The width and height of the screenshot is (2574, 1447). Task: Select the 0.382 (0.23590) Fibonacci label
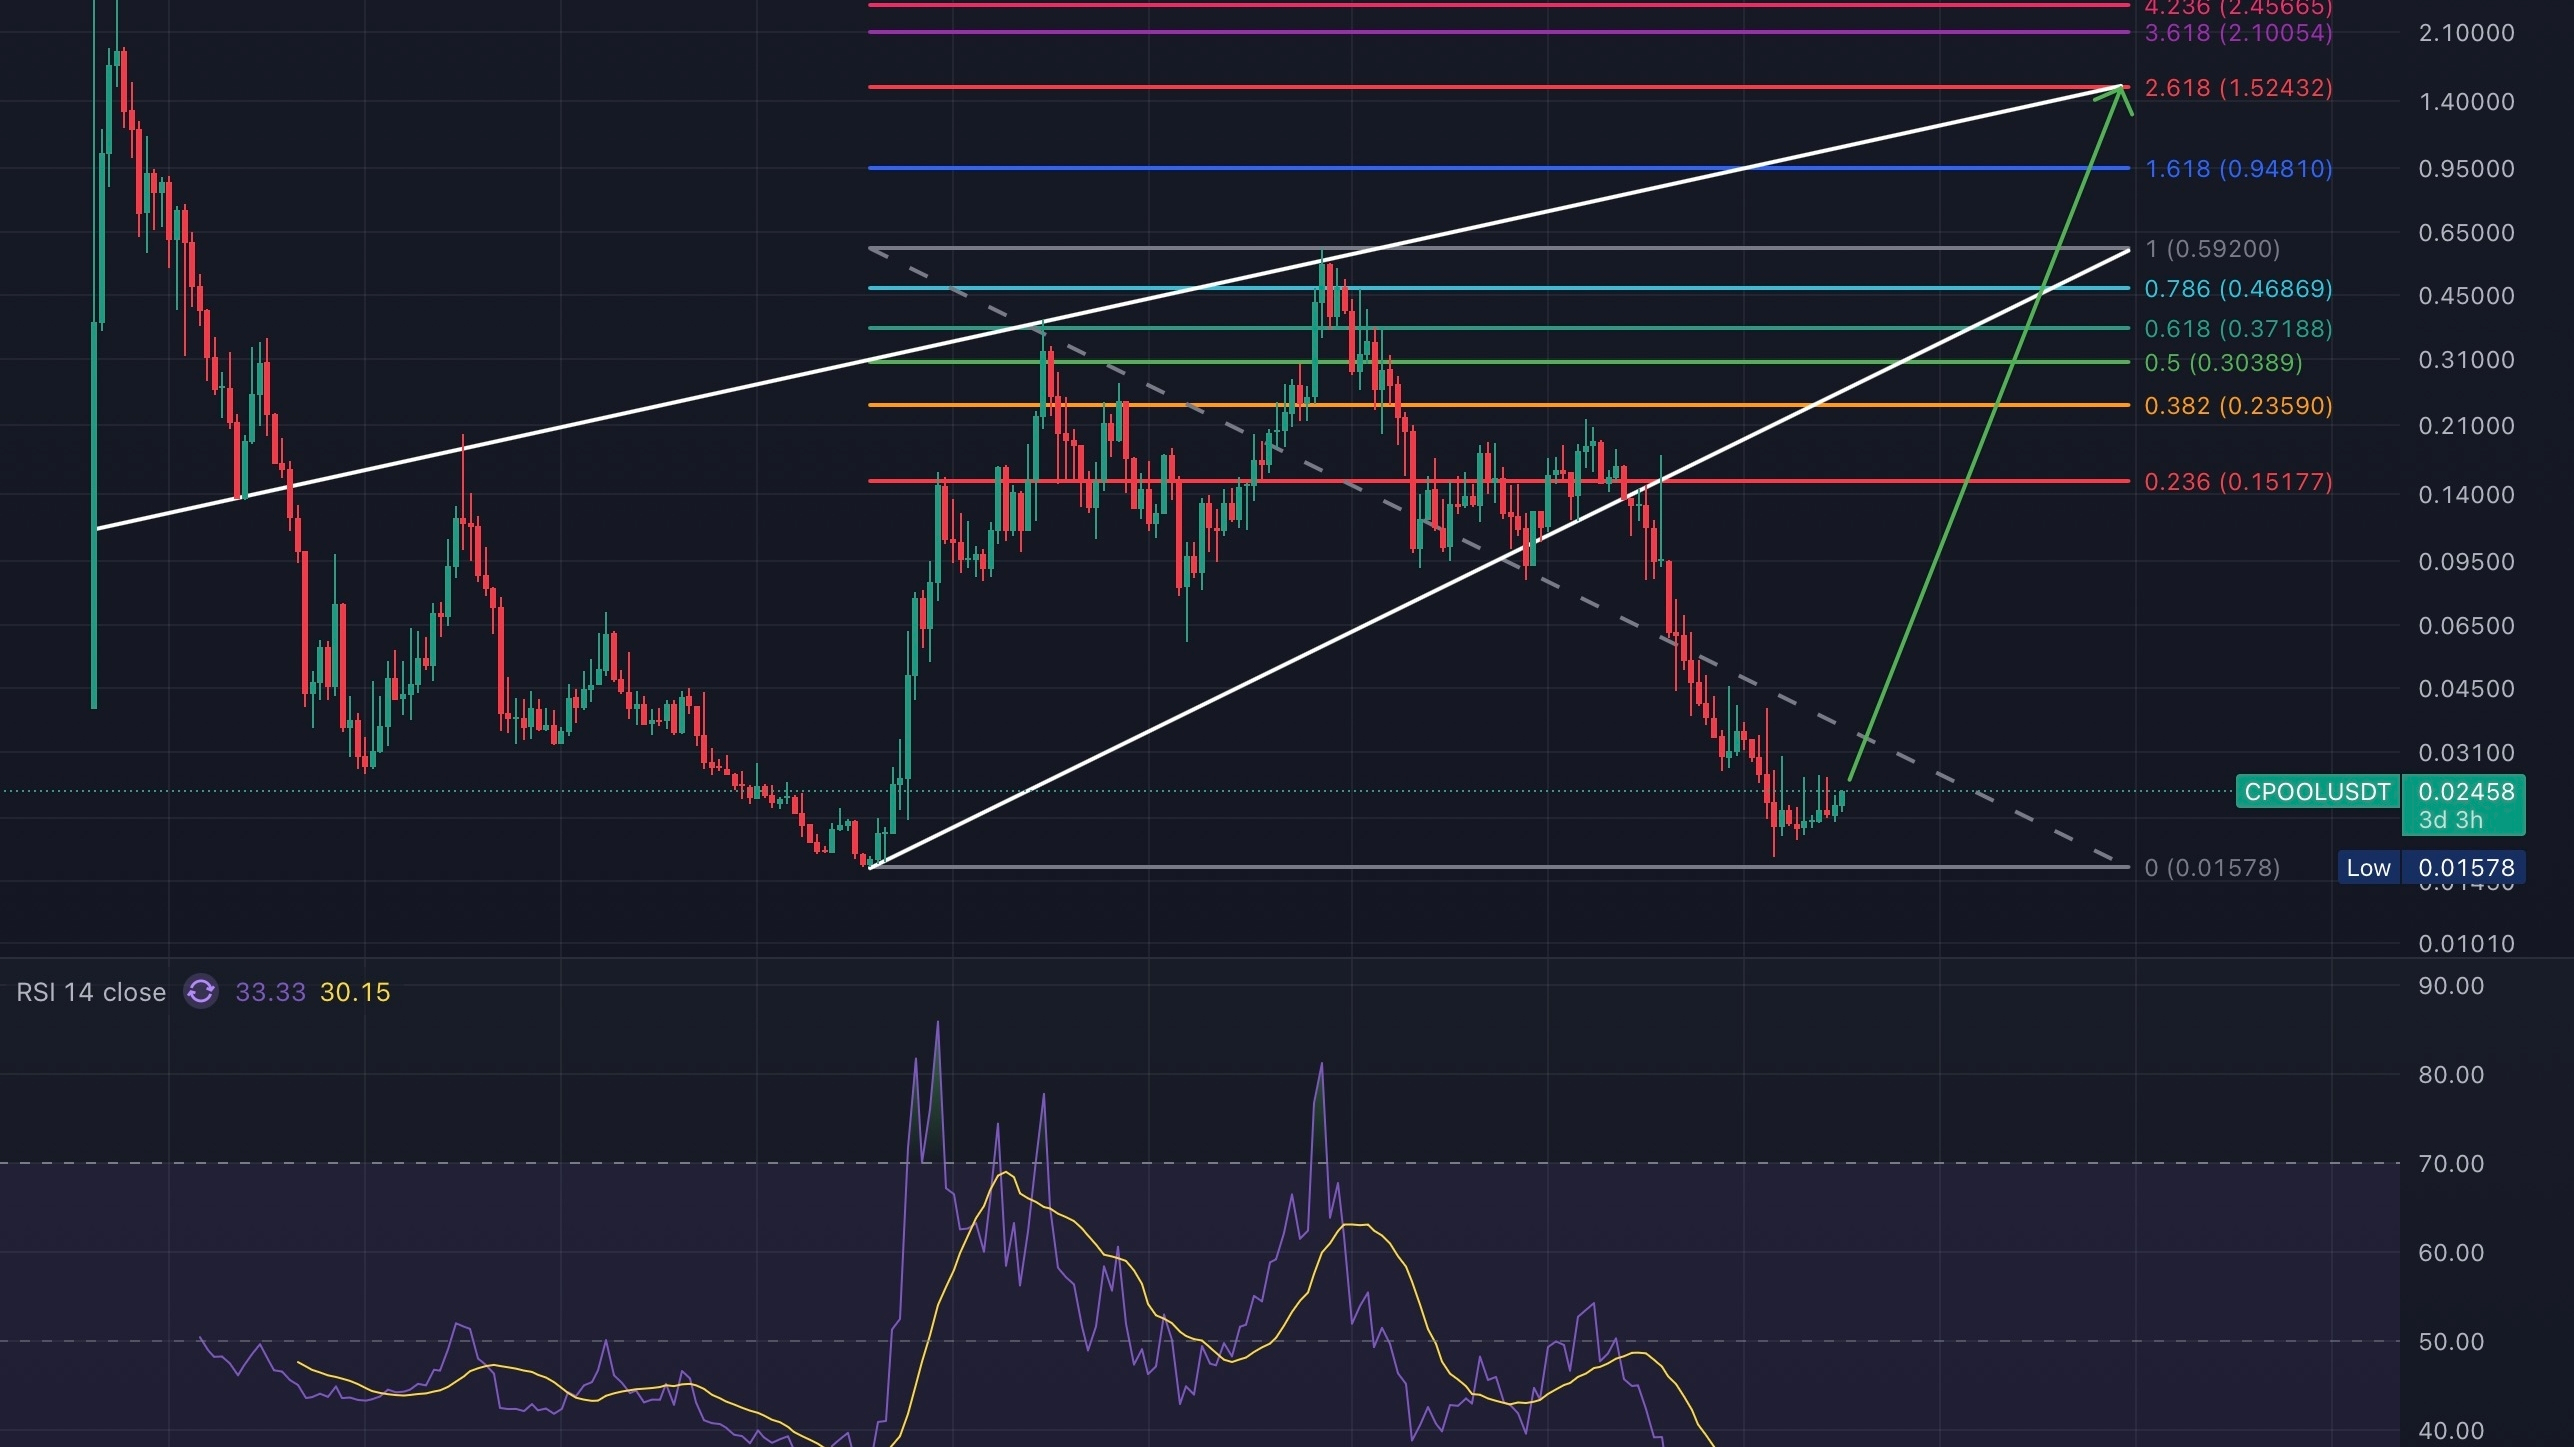point(2238,406)
